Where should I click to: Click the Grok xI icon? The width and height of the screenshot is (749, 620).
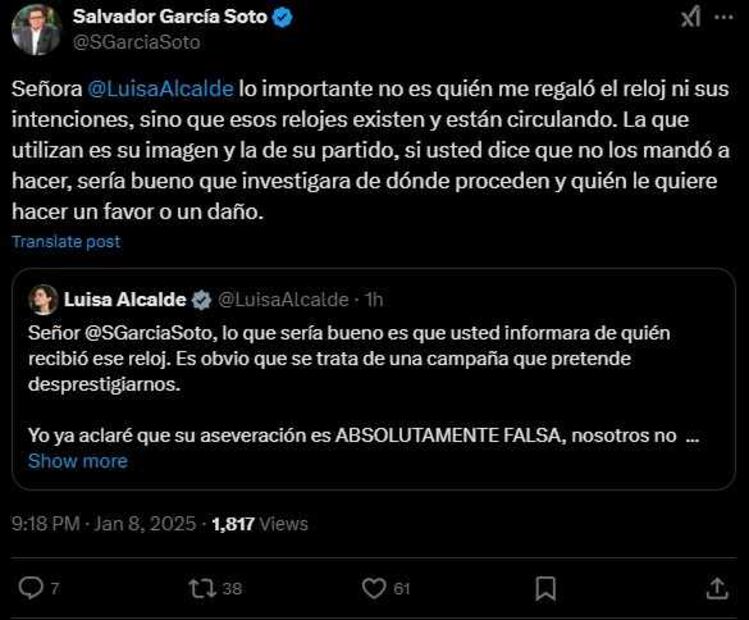tap(690, 19)
